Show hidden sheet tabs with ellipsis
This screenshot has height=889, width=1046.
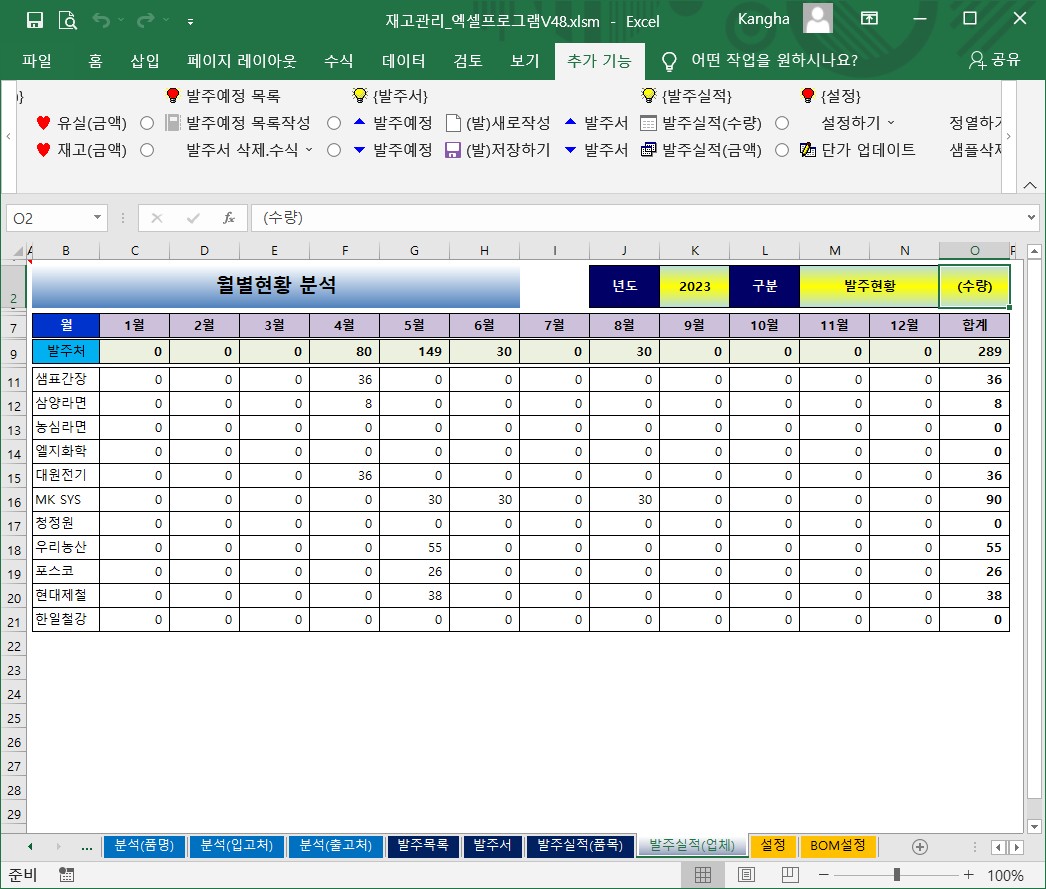(87, 847)
